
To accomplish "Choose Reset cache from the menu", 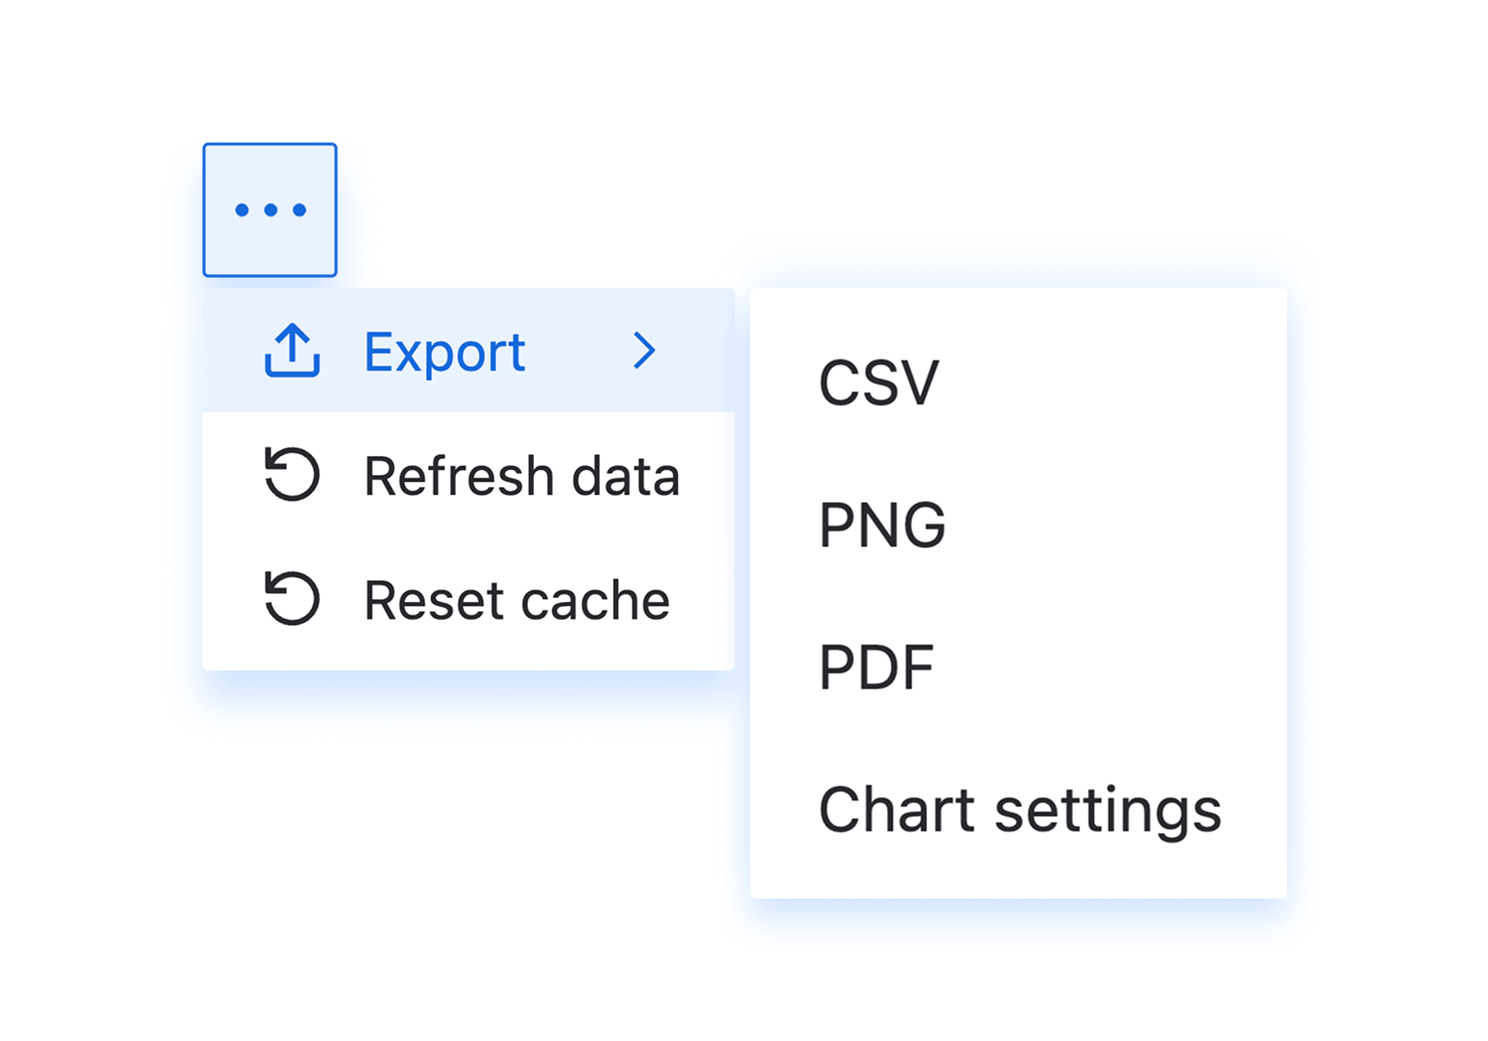I will tap(516, 600).
